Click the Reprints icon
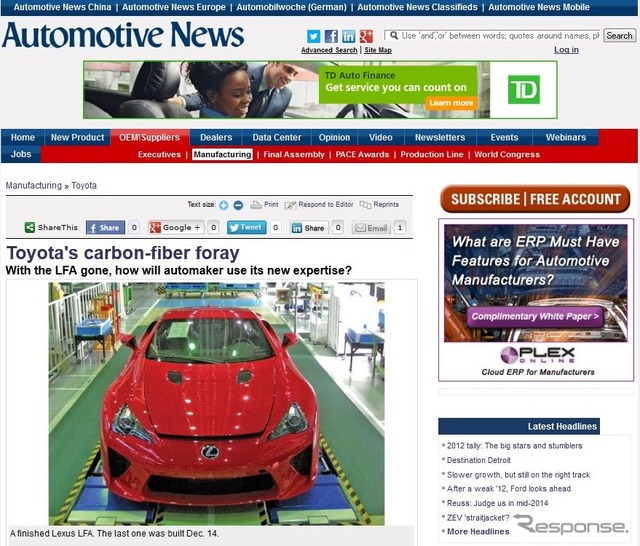 pyautogui.click(x=365, y=205)
